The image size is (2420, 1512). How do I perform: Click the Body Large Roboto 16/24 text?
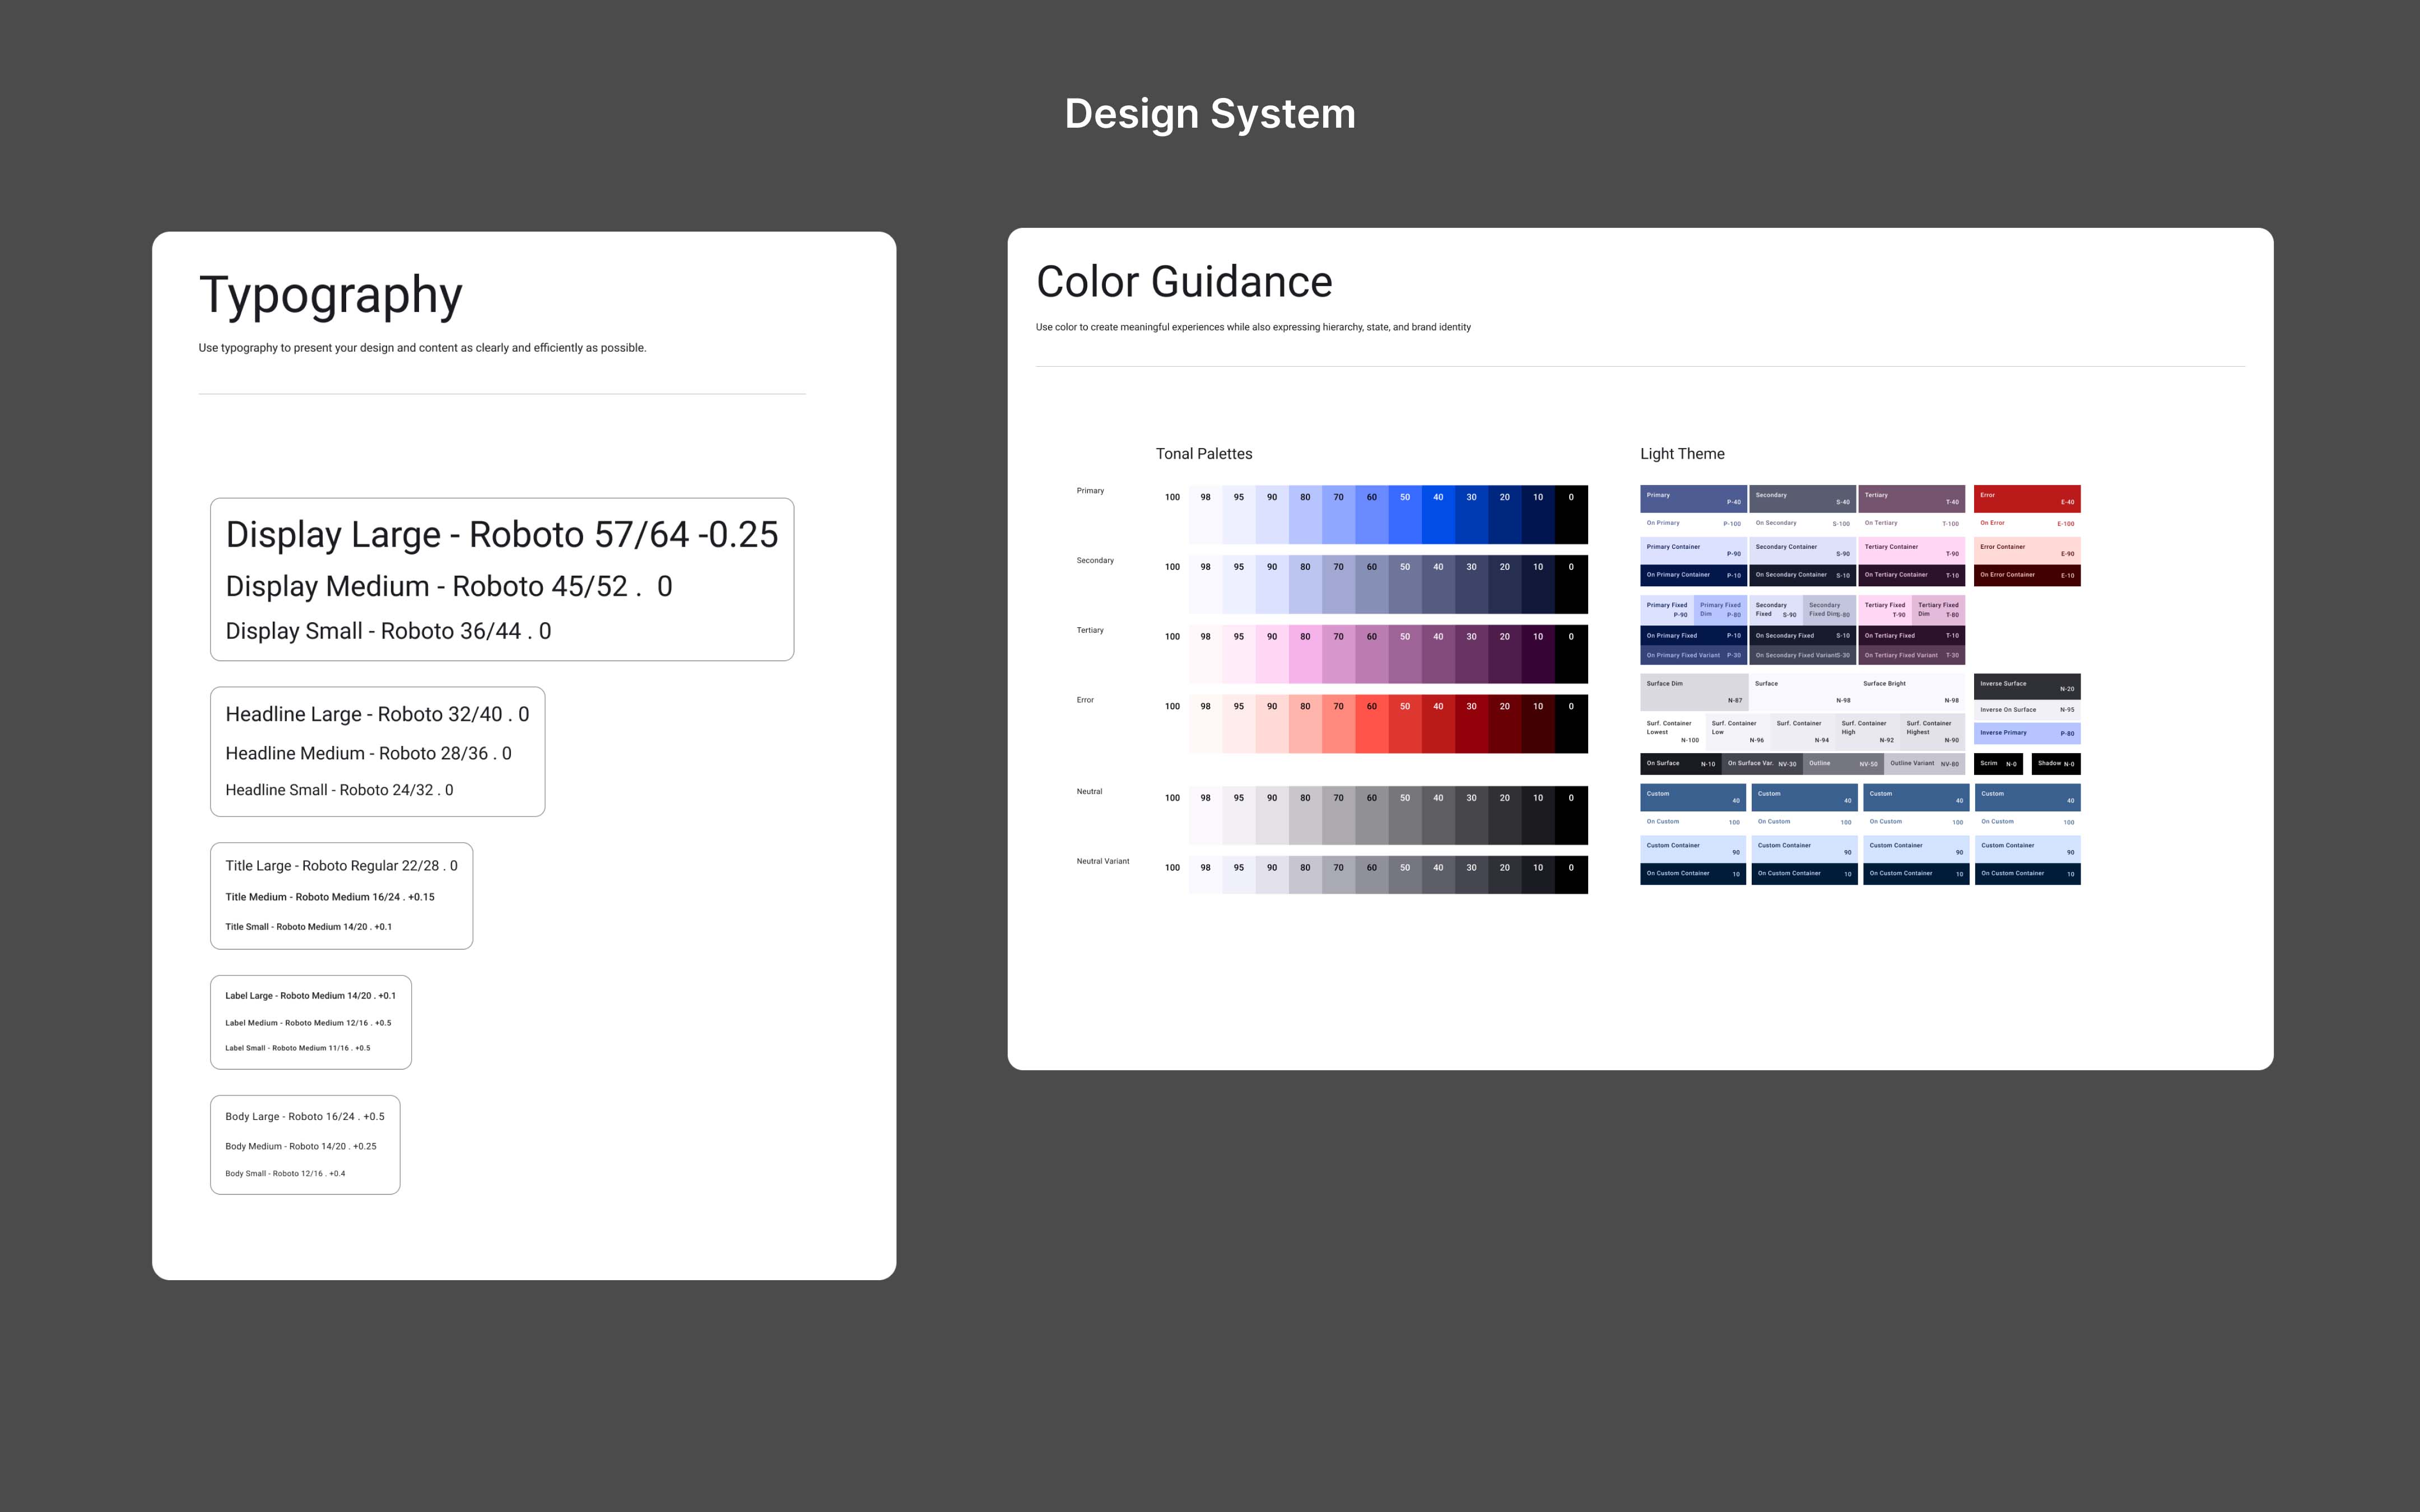point(304,1116)
